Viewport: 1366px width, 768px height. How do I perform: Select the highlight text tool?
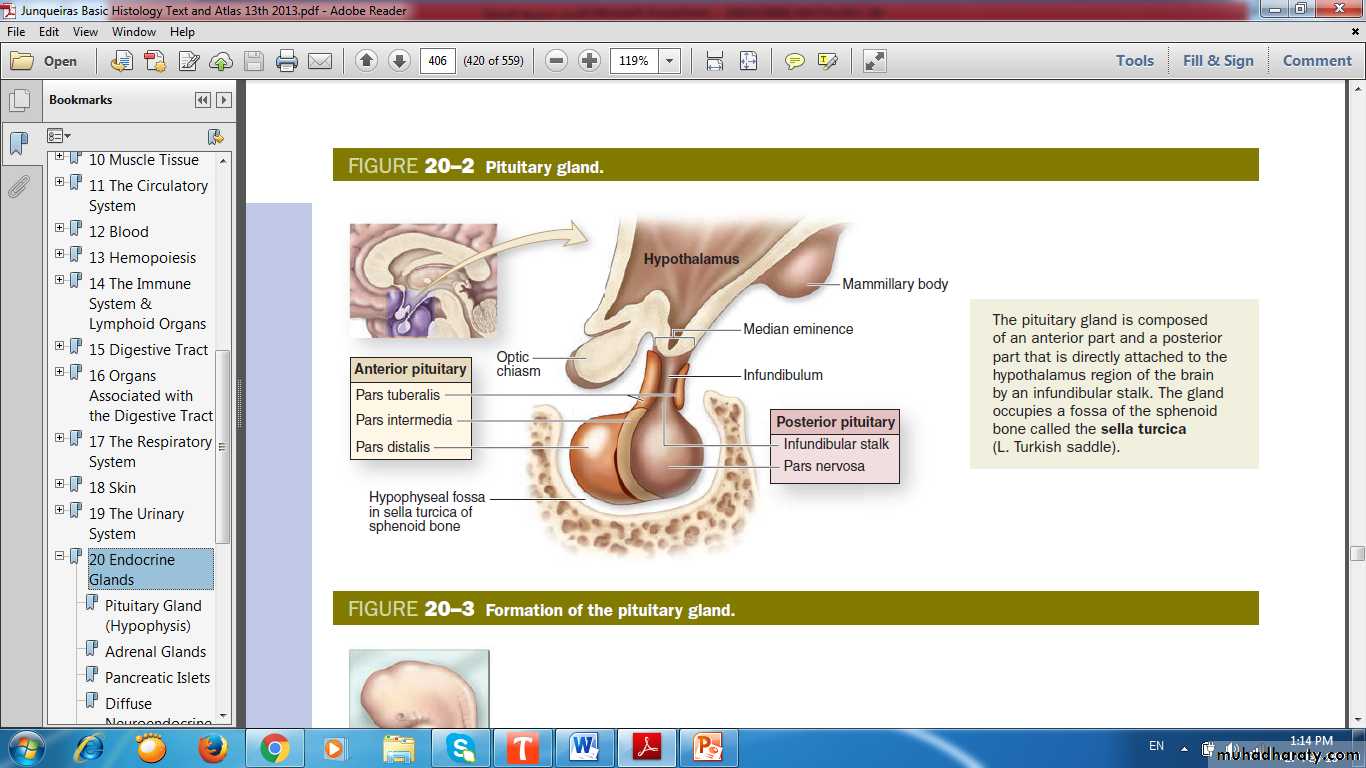pos(827,61)
